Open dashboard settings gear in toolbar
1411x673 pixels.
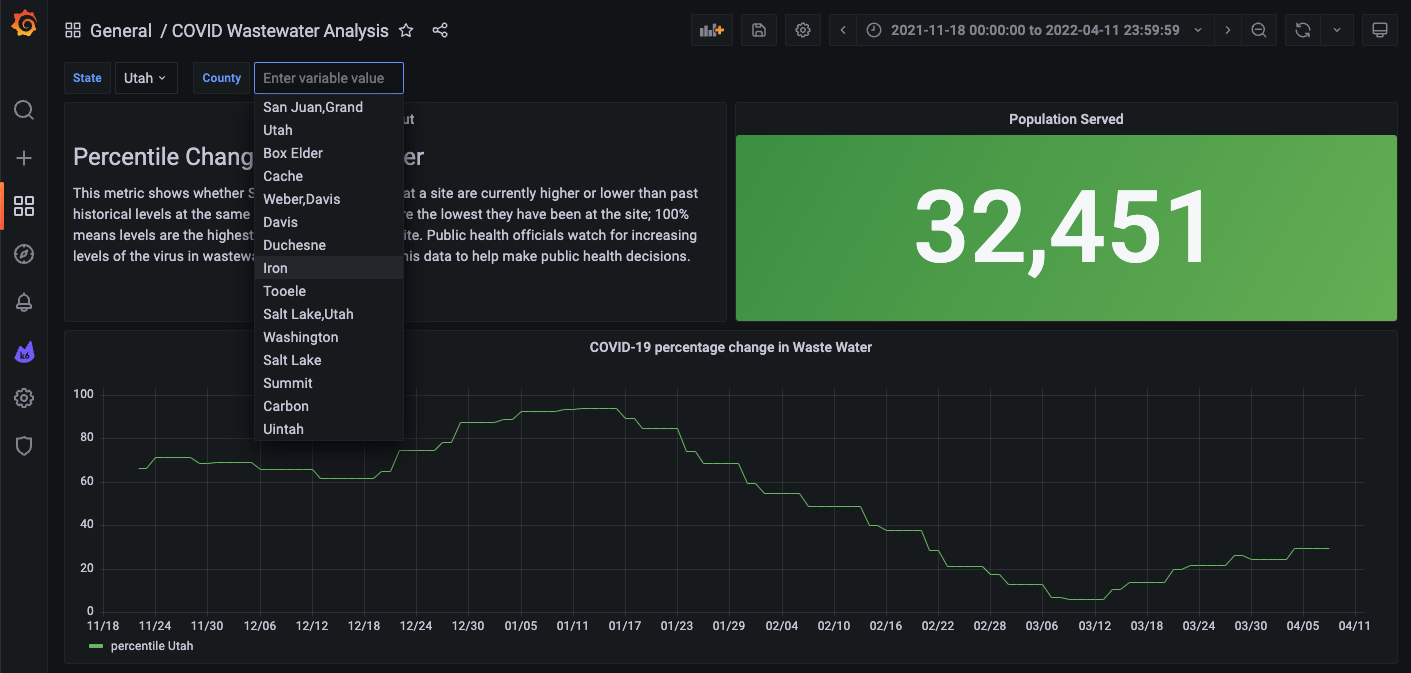(803, 30)
